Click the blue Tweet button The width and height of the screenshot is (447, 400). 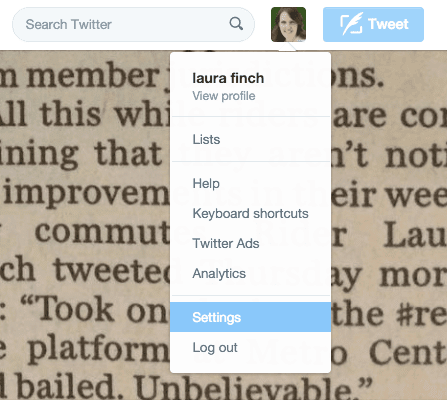tap(373, 24)
